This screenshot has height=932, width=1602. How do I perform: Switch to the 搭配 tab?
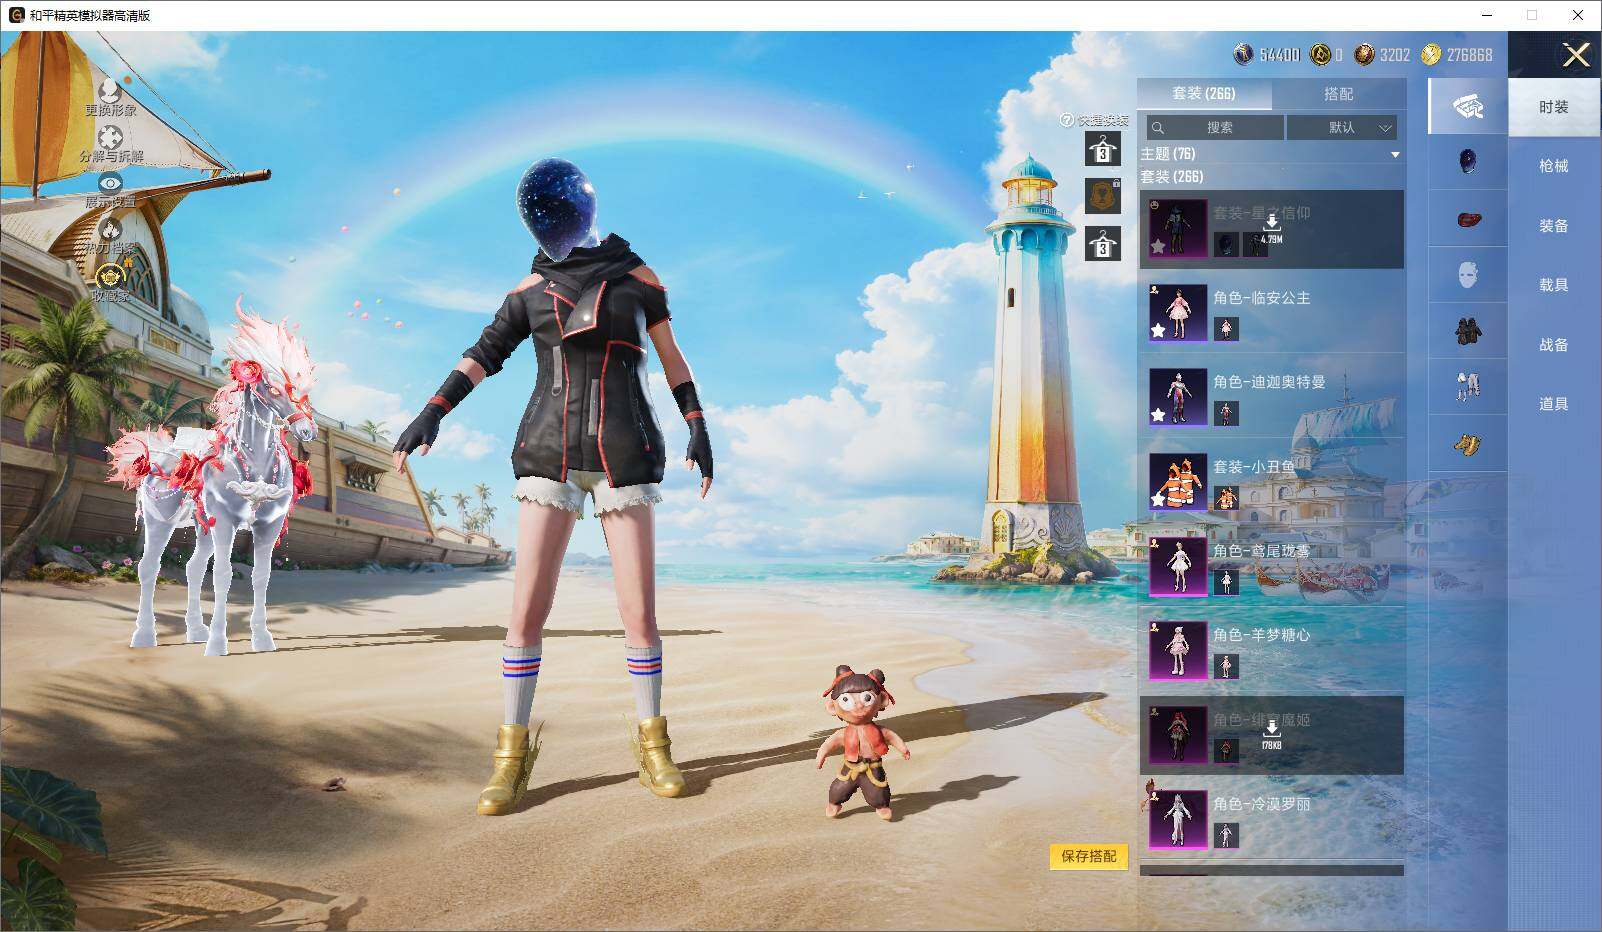[x=1338, y=93]
